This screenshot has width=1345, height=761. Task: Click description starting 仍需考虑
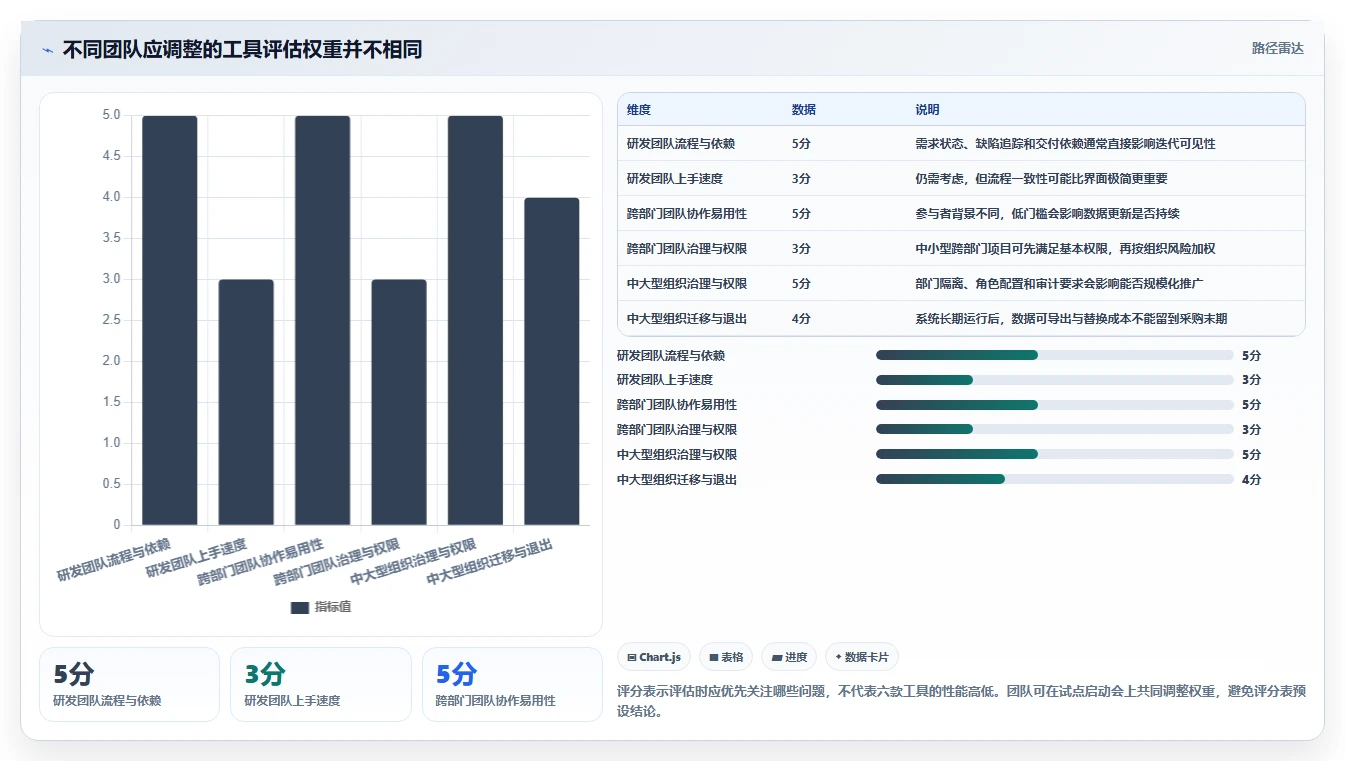(x=1041, y=179)
